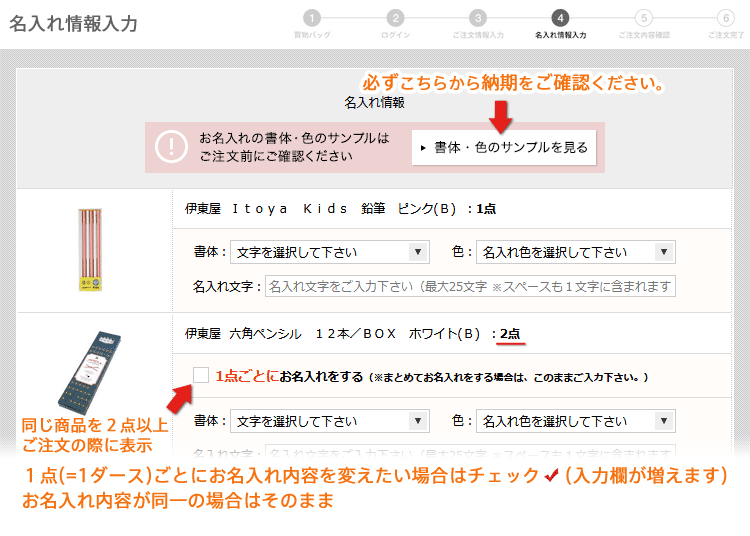Click step 3 ご注文情報入力 circle
750x536 pixels.
[x=478, y=18]
